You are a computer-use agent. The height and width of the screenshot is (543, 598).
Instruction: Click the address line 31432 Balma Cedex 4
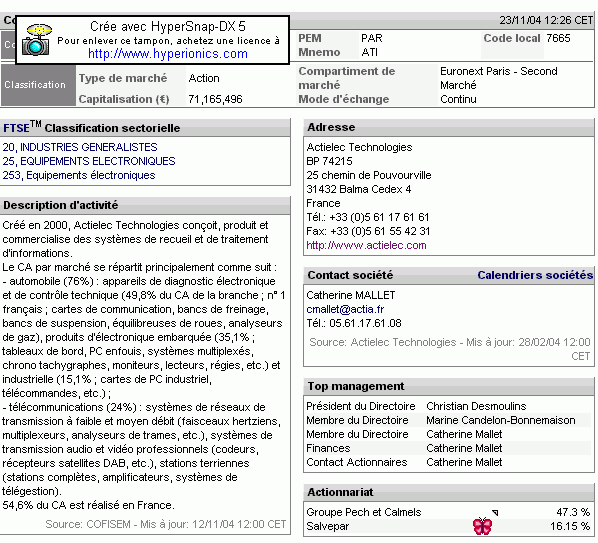coord(359,190)
